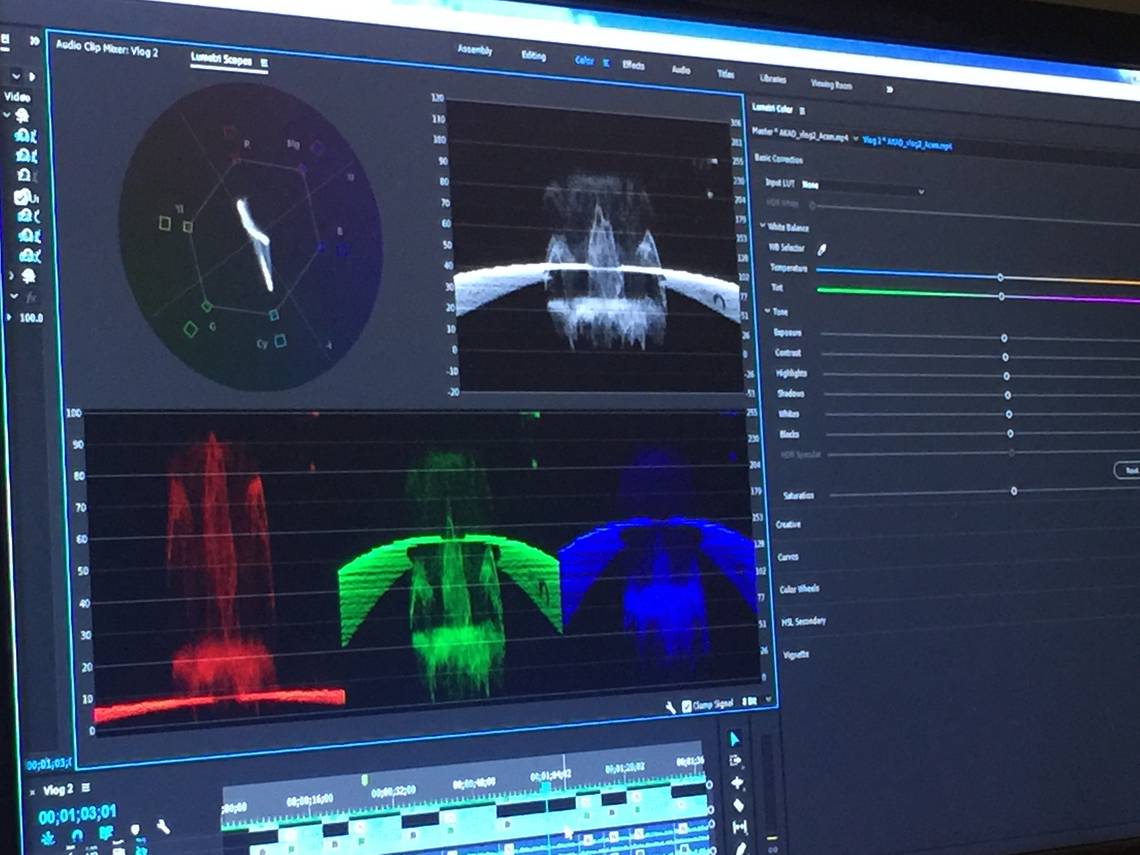Viewport: 1140px width, 855px height.
Task: Toggle the Linked Selection icon in timeline
Action: click(106, 832)
